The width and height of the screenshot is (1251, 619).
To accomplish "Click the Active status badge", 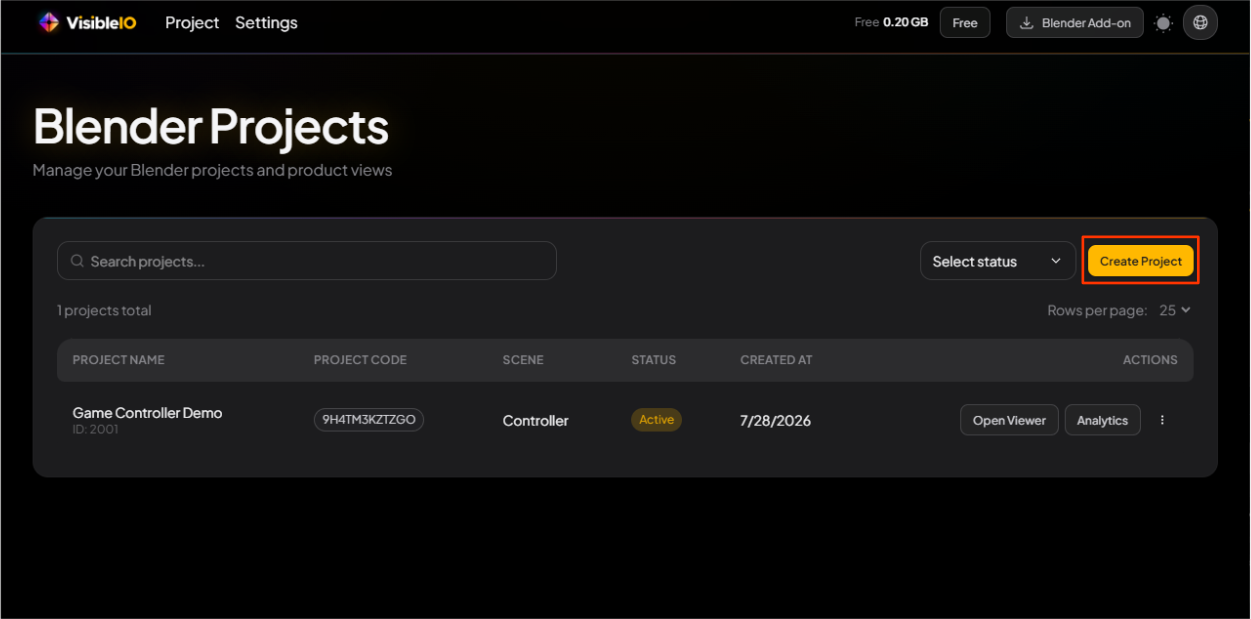I will point(656,420).
